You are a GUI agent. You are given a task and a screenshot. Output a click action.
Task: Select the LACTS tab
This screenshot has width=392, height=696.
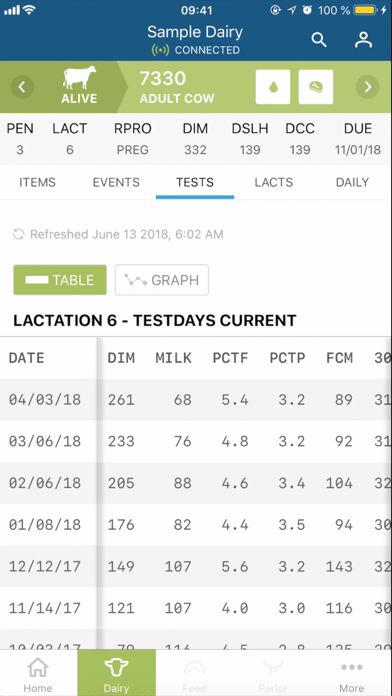[273, 182]
